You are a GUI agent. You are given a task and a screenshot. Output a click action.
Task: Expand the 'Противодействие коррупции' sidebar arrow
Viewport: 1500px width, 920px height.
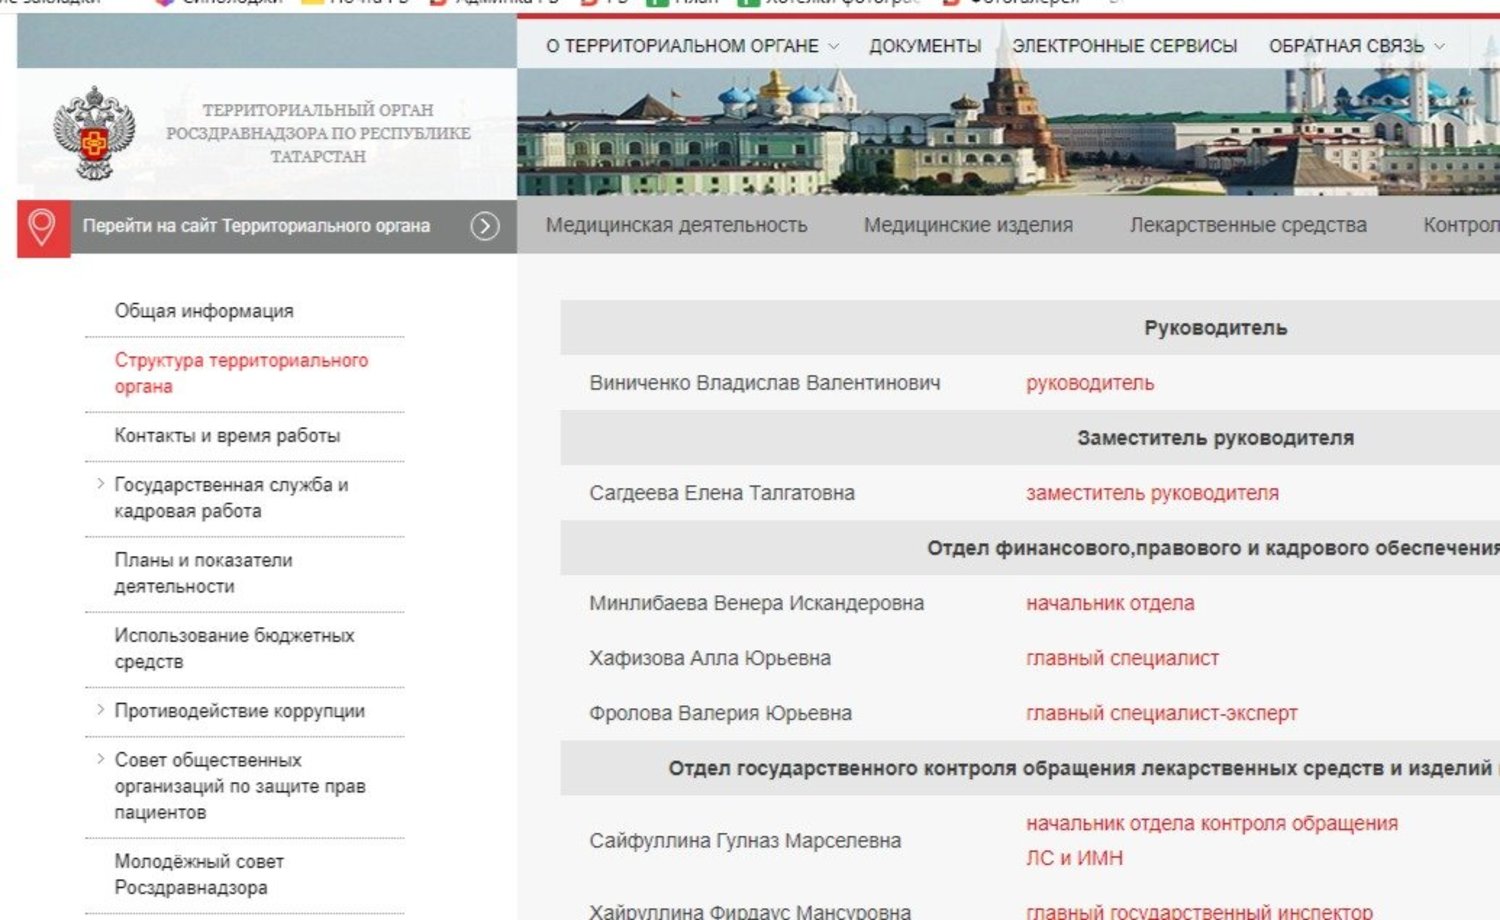[x=100, y=710]
